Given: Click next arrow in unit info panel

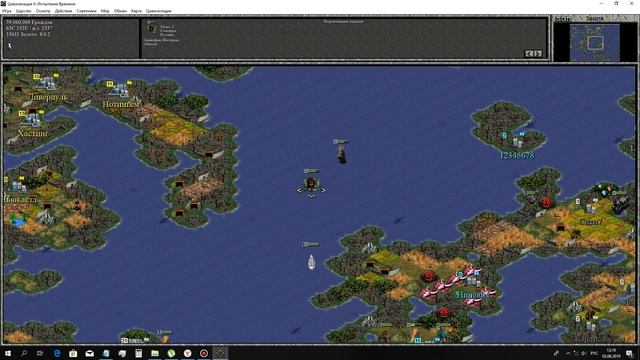Looking at the screenshot, I should [538, 53].
